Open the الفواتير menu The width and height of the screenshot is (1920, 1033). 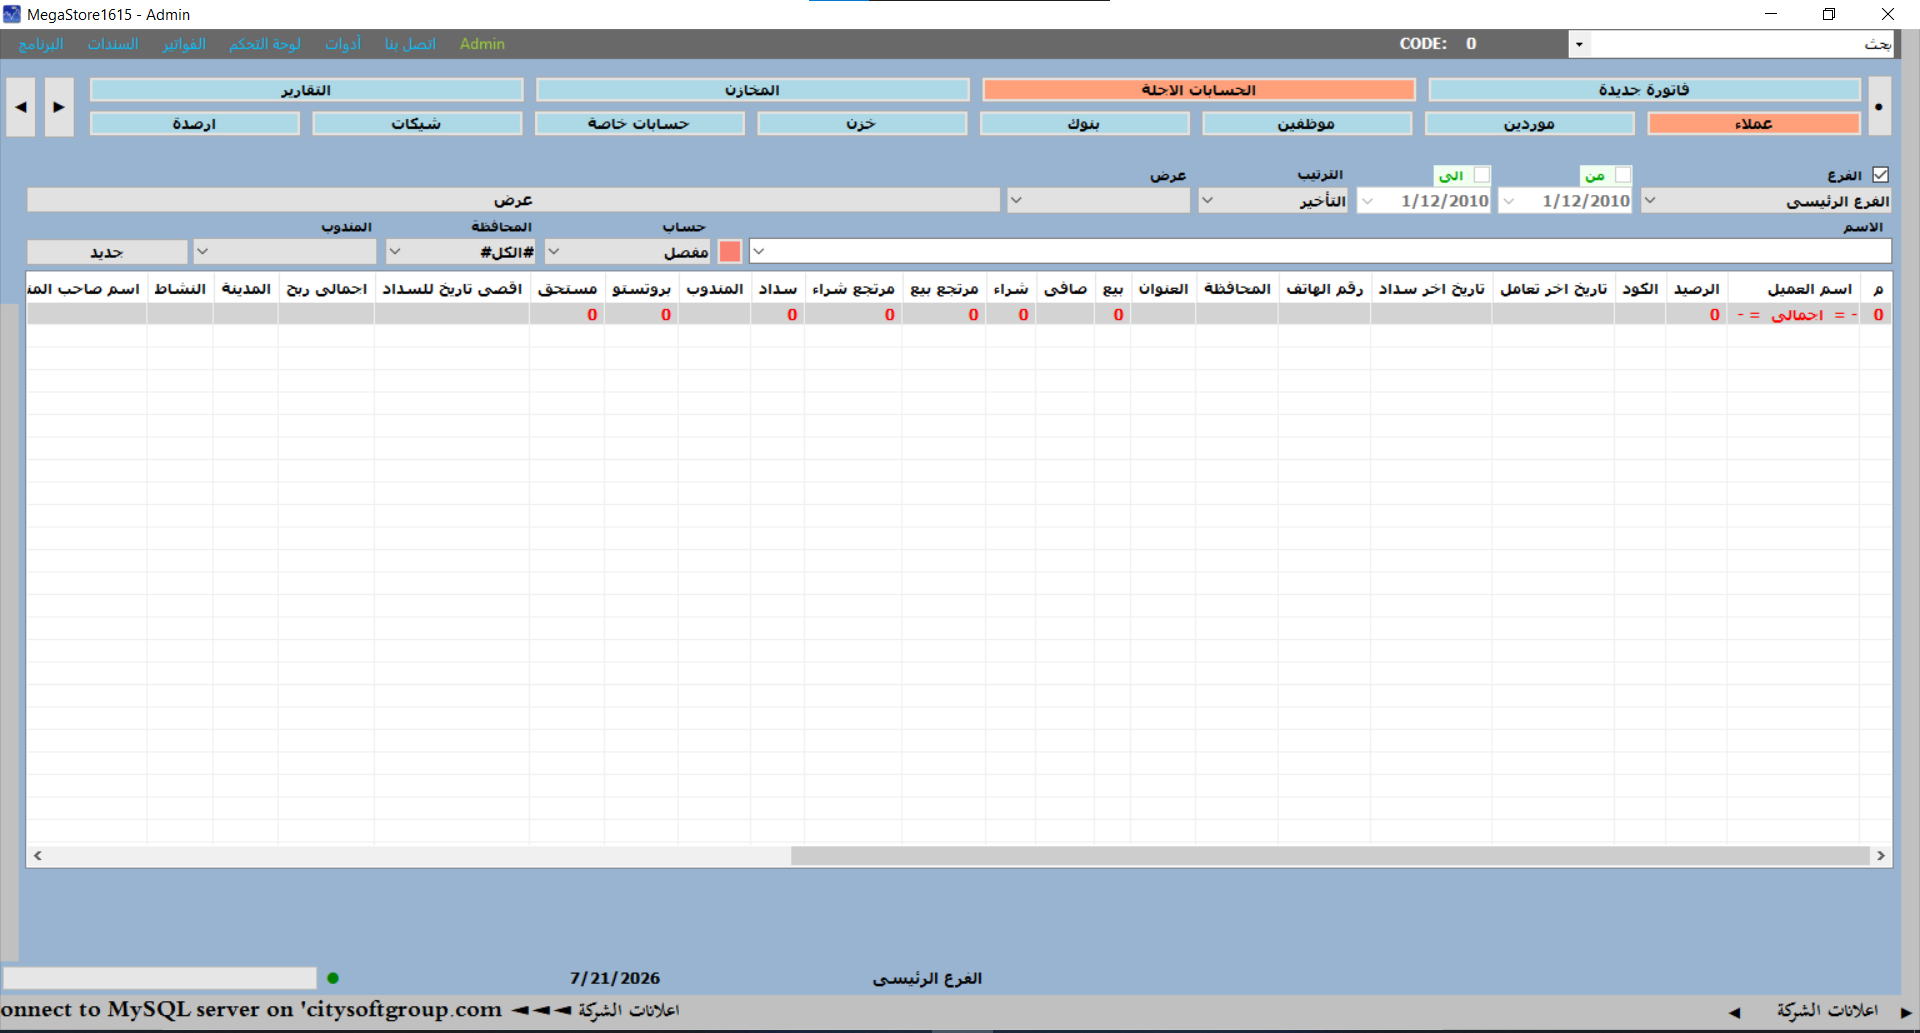pyautogui.click(x=184, y=44)
